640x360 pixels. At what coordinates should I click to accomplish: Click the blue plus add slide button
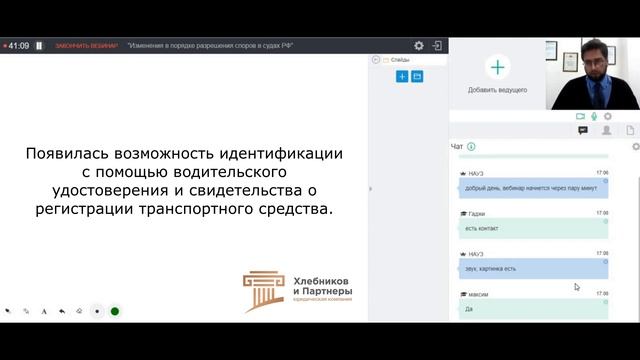[x=402, y=76]
